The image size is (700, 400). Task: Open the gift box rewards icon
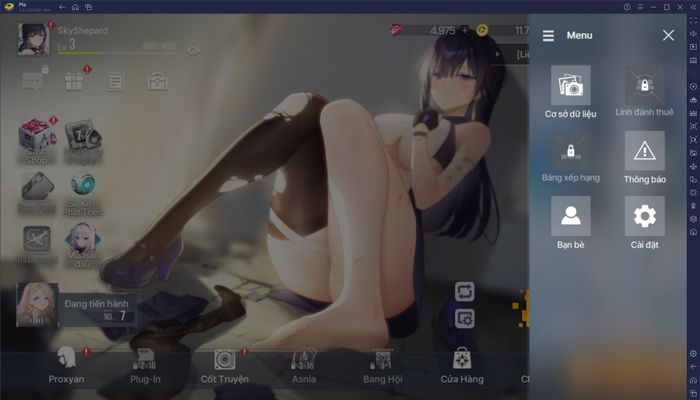click(74, 81)
